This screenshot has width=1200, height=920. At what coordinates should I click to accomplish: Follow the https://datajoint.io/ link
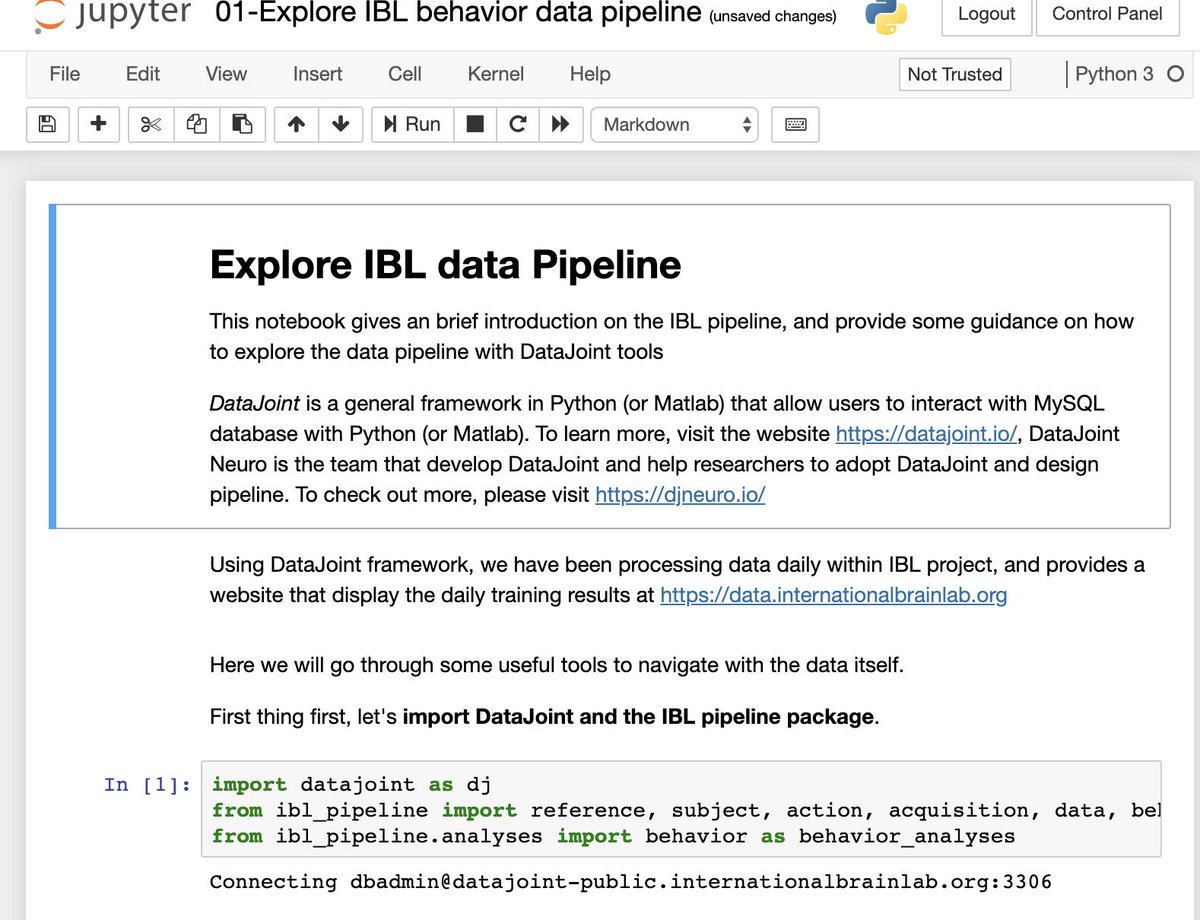[x=926, y=434]
